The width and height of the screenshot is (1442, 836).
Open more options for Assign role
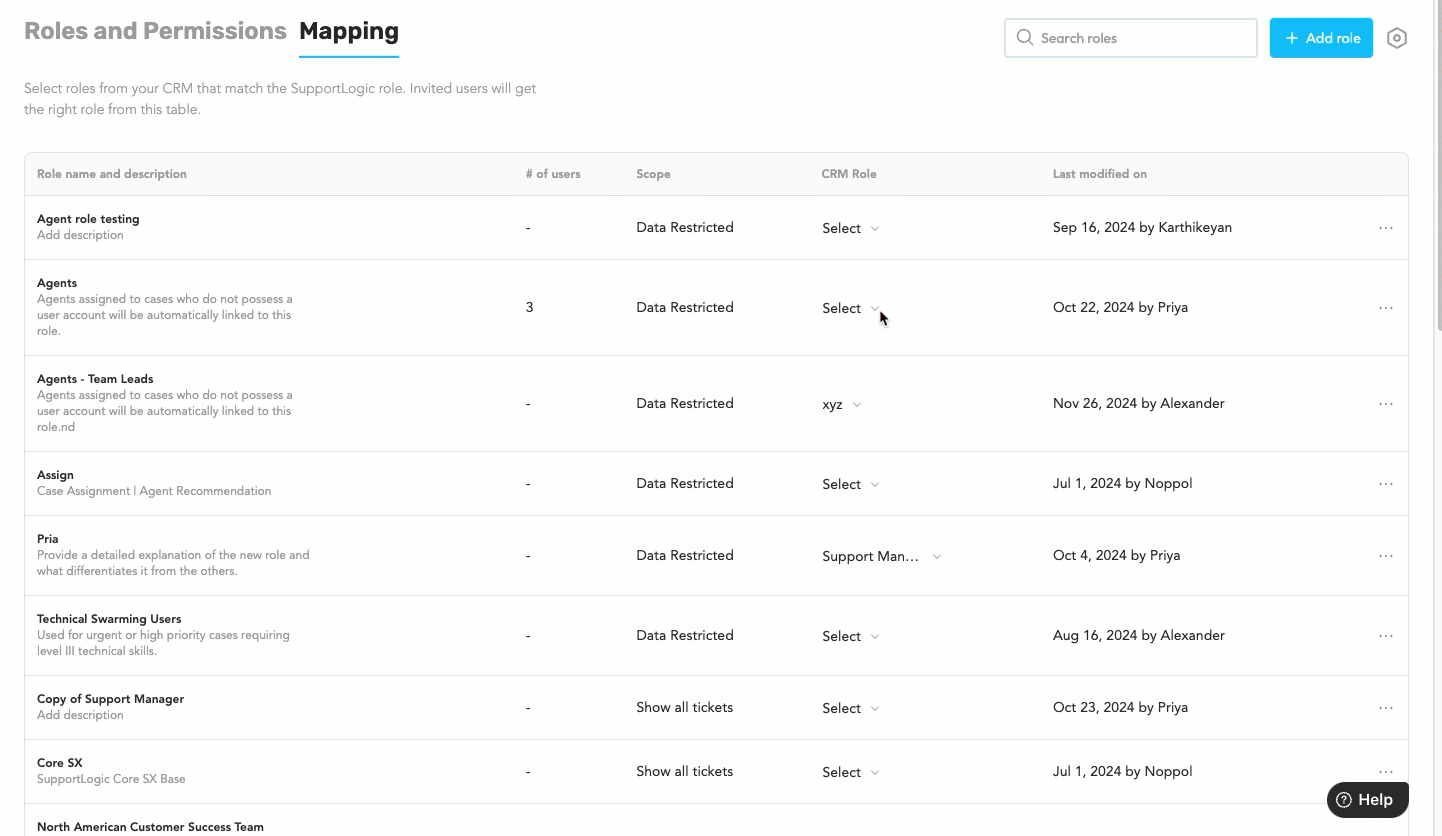(x=1385, y=484)
